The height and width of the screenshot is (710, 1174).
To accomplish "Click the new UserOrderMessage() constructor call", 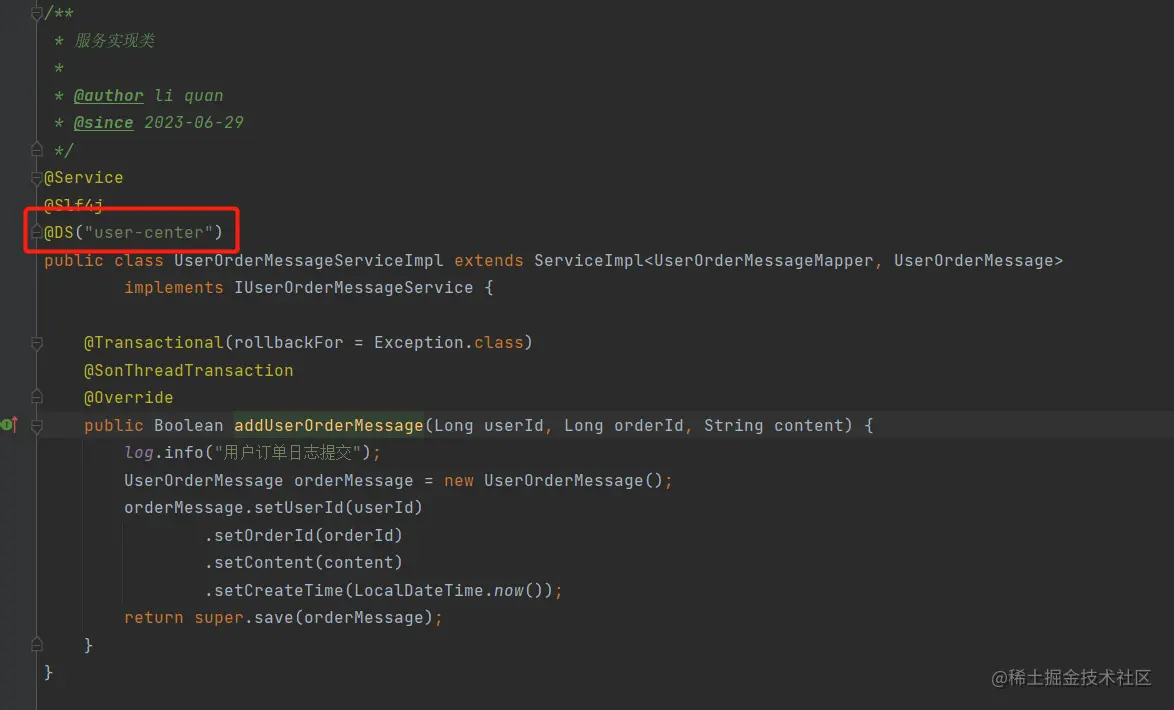I will pyautogui.click(x=553, y=480).
